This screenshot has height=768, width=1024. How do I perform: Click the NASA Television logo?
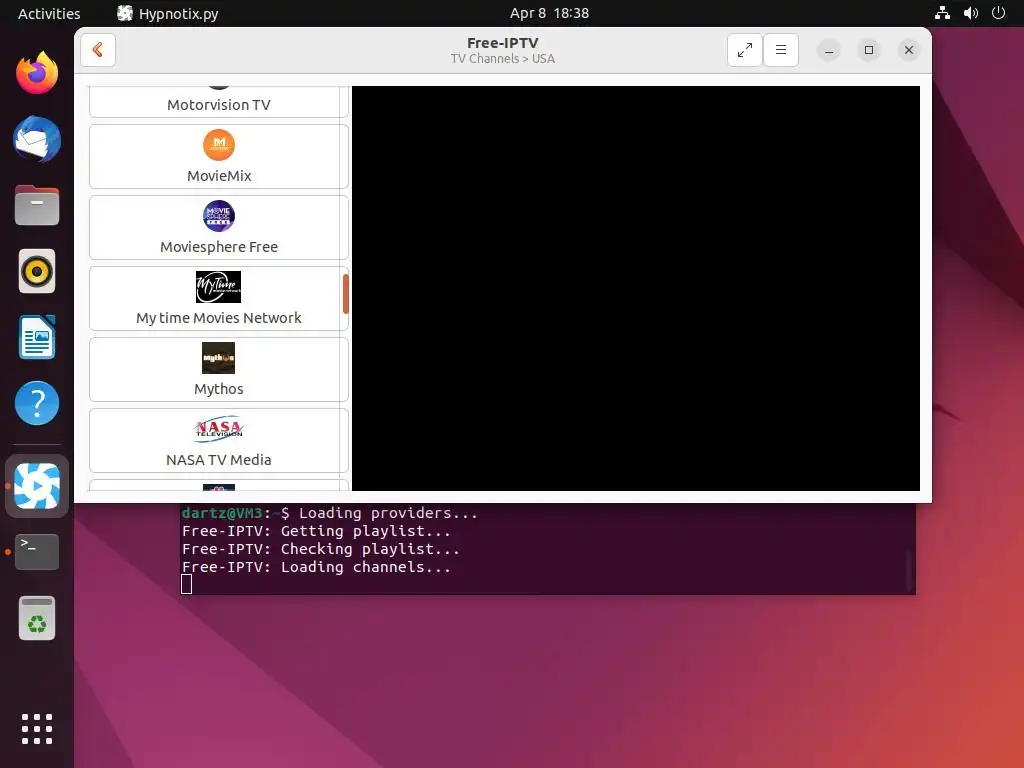pos(219,429)
